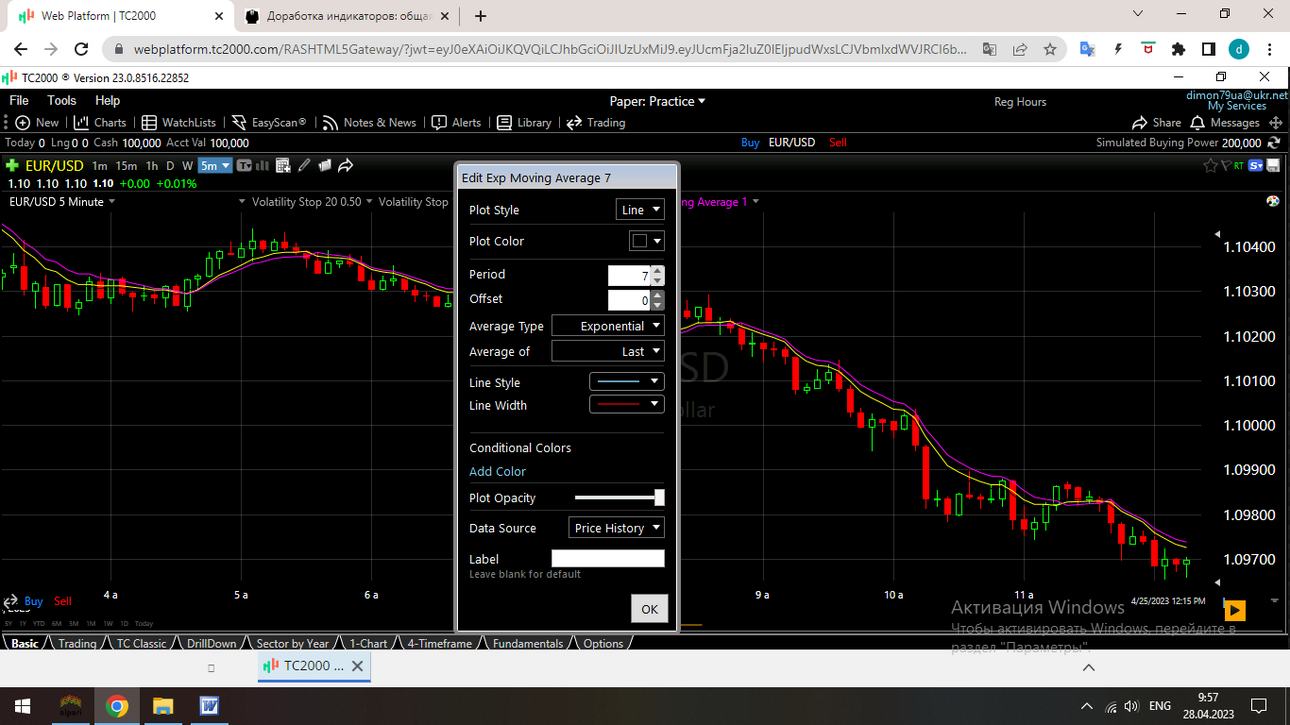
Task: Mark EUR/USD as favorite with star icon
Action: point(1210,165)
